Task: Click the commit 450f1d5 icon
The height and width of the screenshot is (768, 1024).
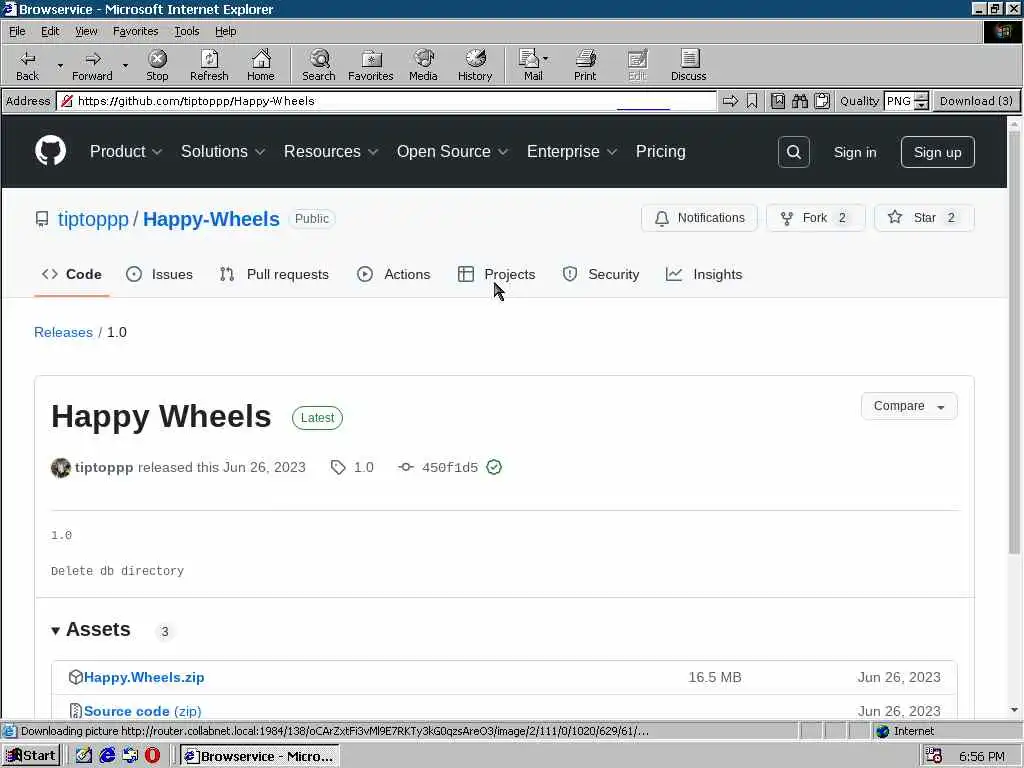Action: pyautogui.click(x=406, y=467)
